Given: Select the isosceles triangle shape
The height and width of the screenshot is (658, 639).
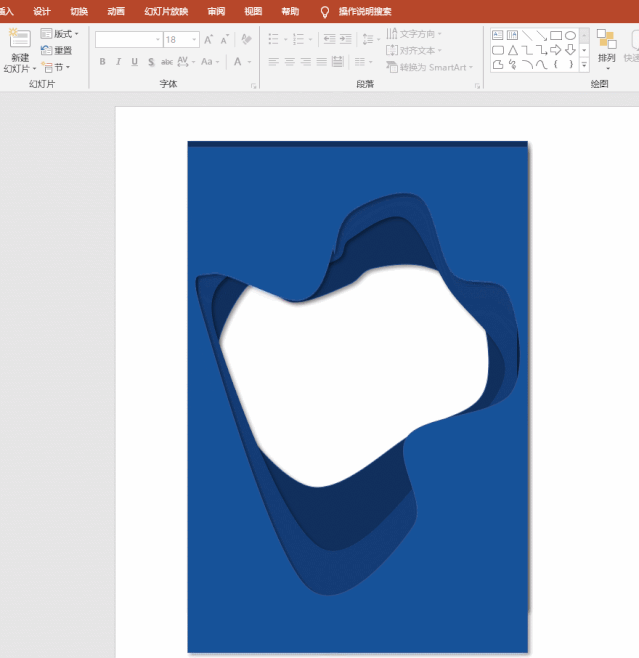Looking at the screenshot, I should point(512,50).
